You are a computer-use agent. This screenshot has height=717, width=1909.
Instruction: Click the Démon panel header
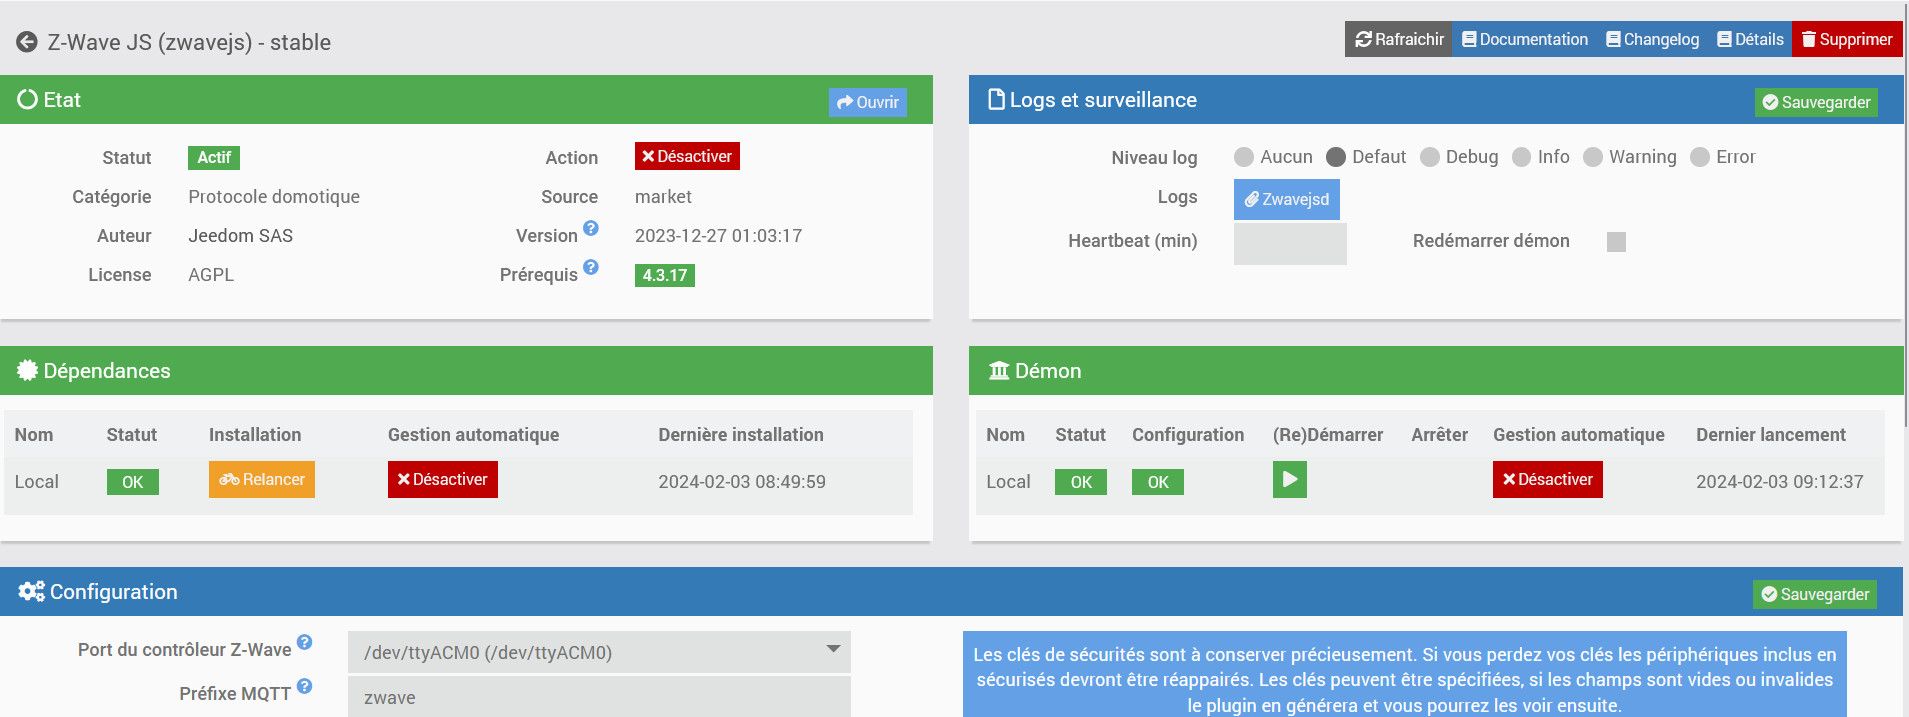click(1436, 370)
